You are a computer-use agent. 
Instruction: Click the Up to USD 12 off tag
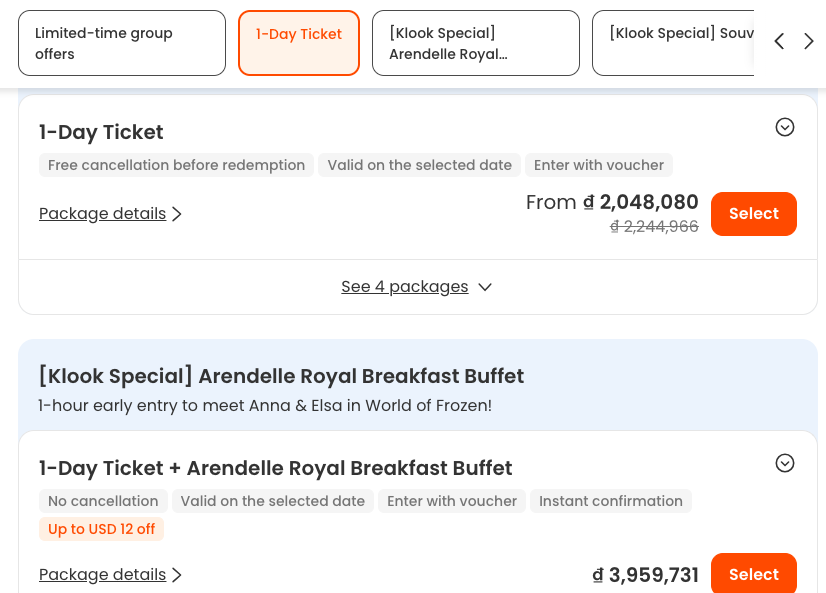(x=101, y=529)
